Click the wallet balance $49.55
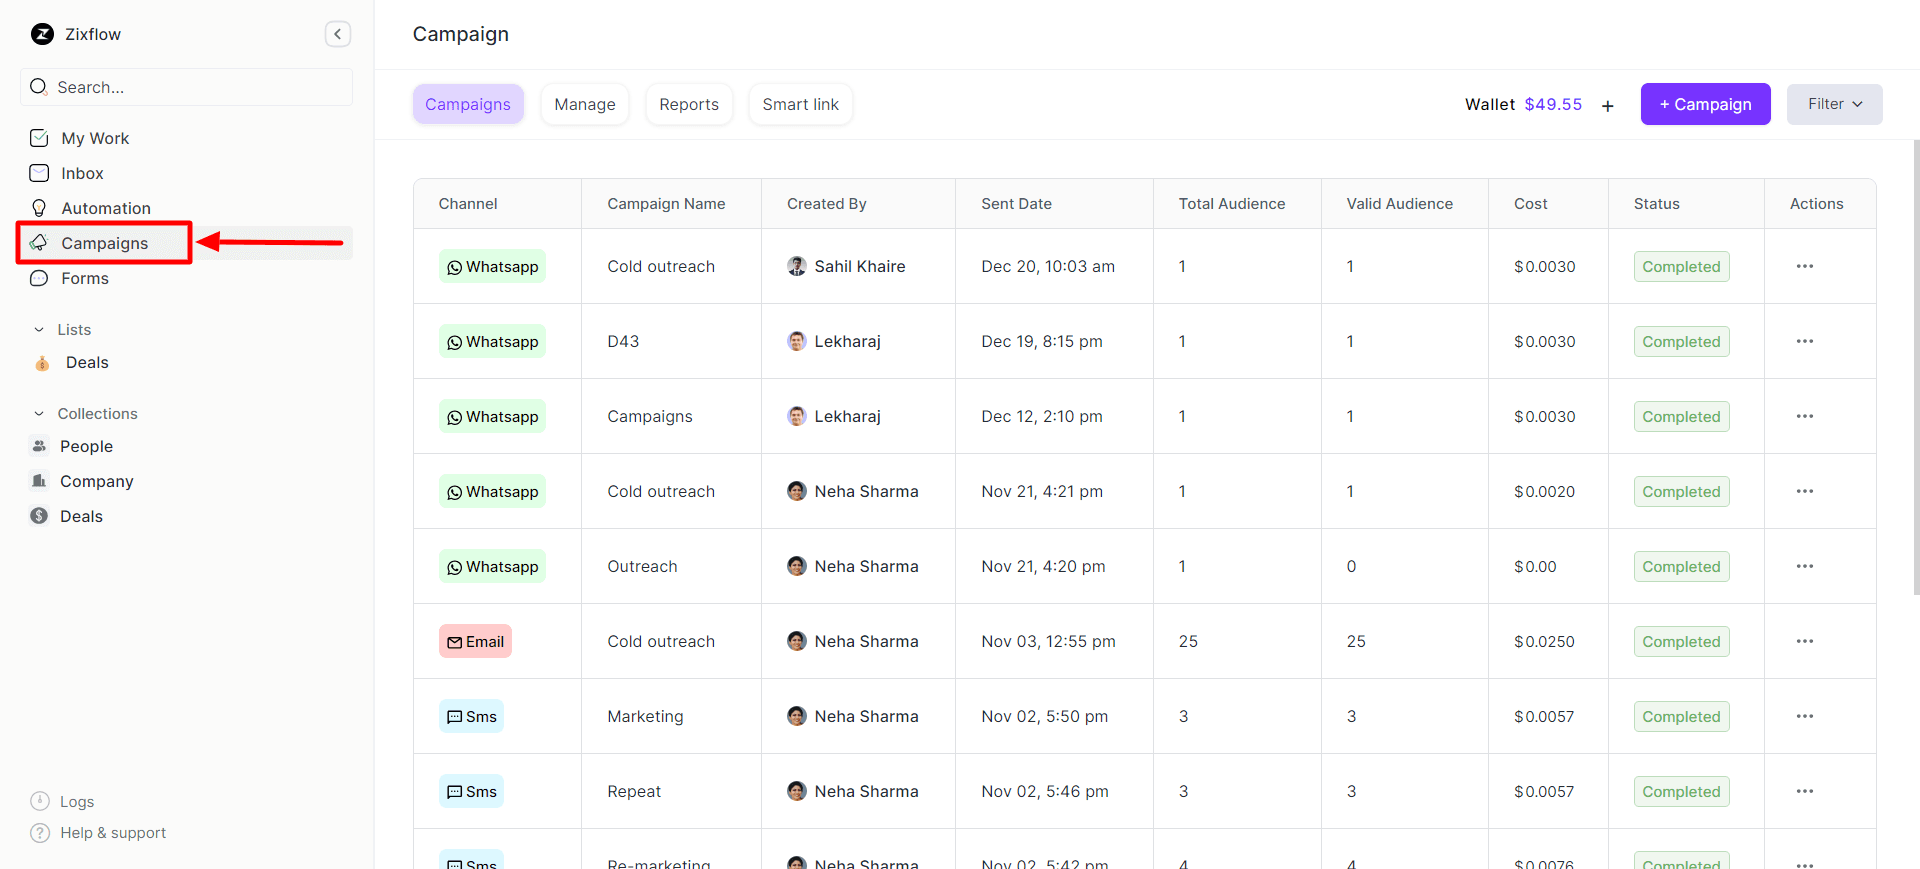Viewport: 1920px width, 869px height. click(x=1553, y=104)
